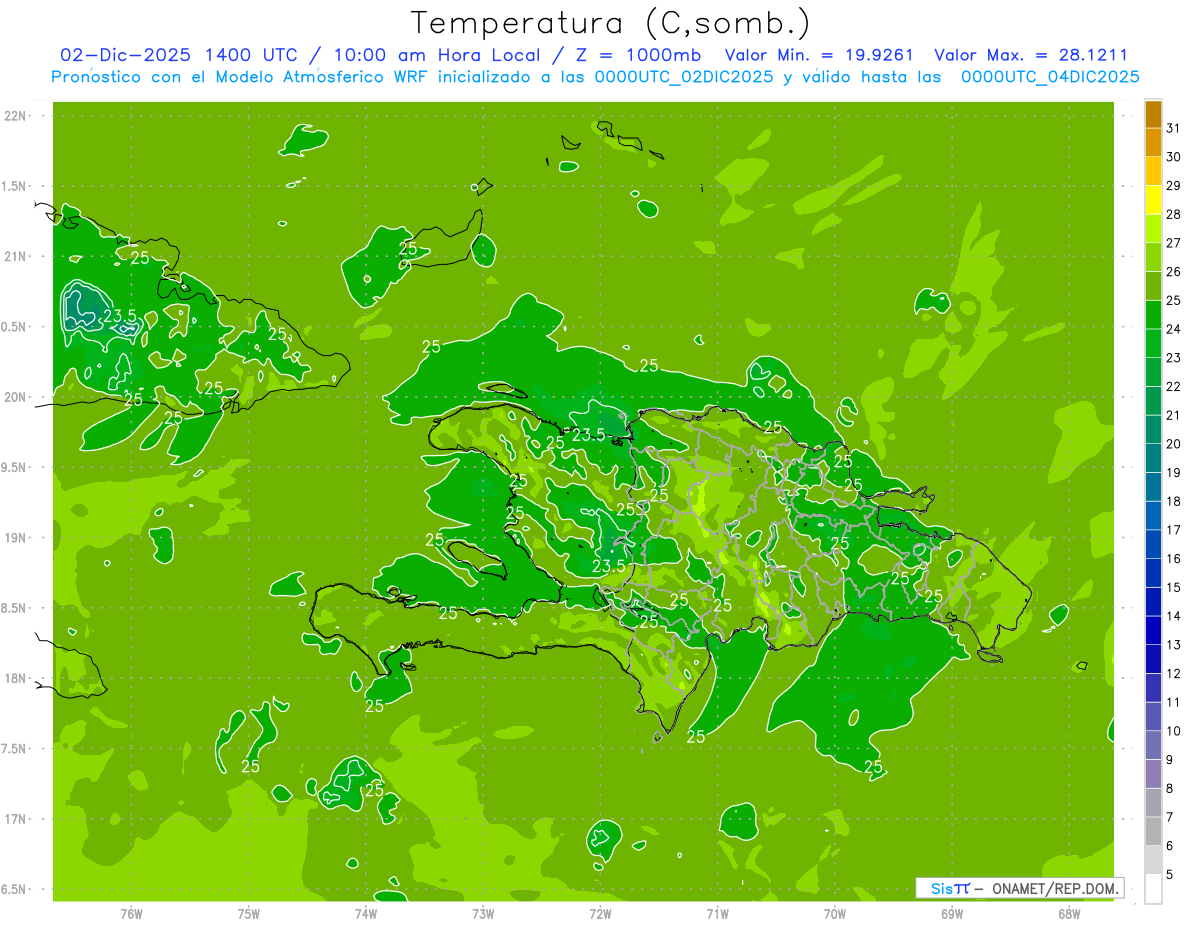The image size is (1200, 927).
Task: Click the "70W" longitude axis label
Action: coord(835,914)
